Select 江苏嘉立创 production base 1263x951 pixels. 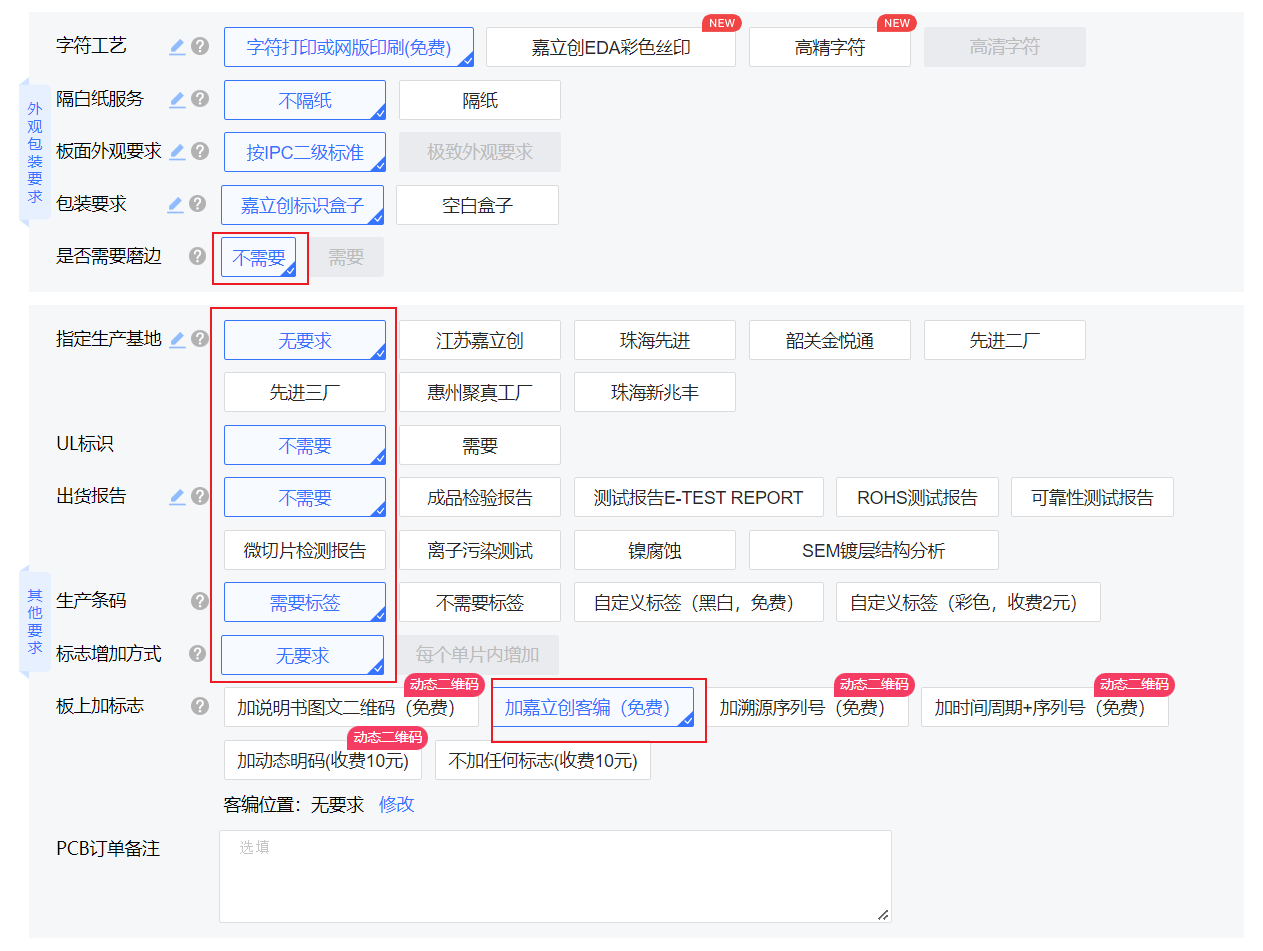(479, 340)
